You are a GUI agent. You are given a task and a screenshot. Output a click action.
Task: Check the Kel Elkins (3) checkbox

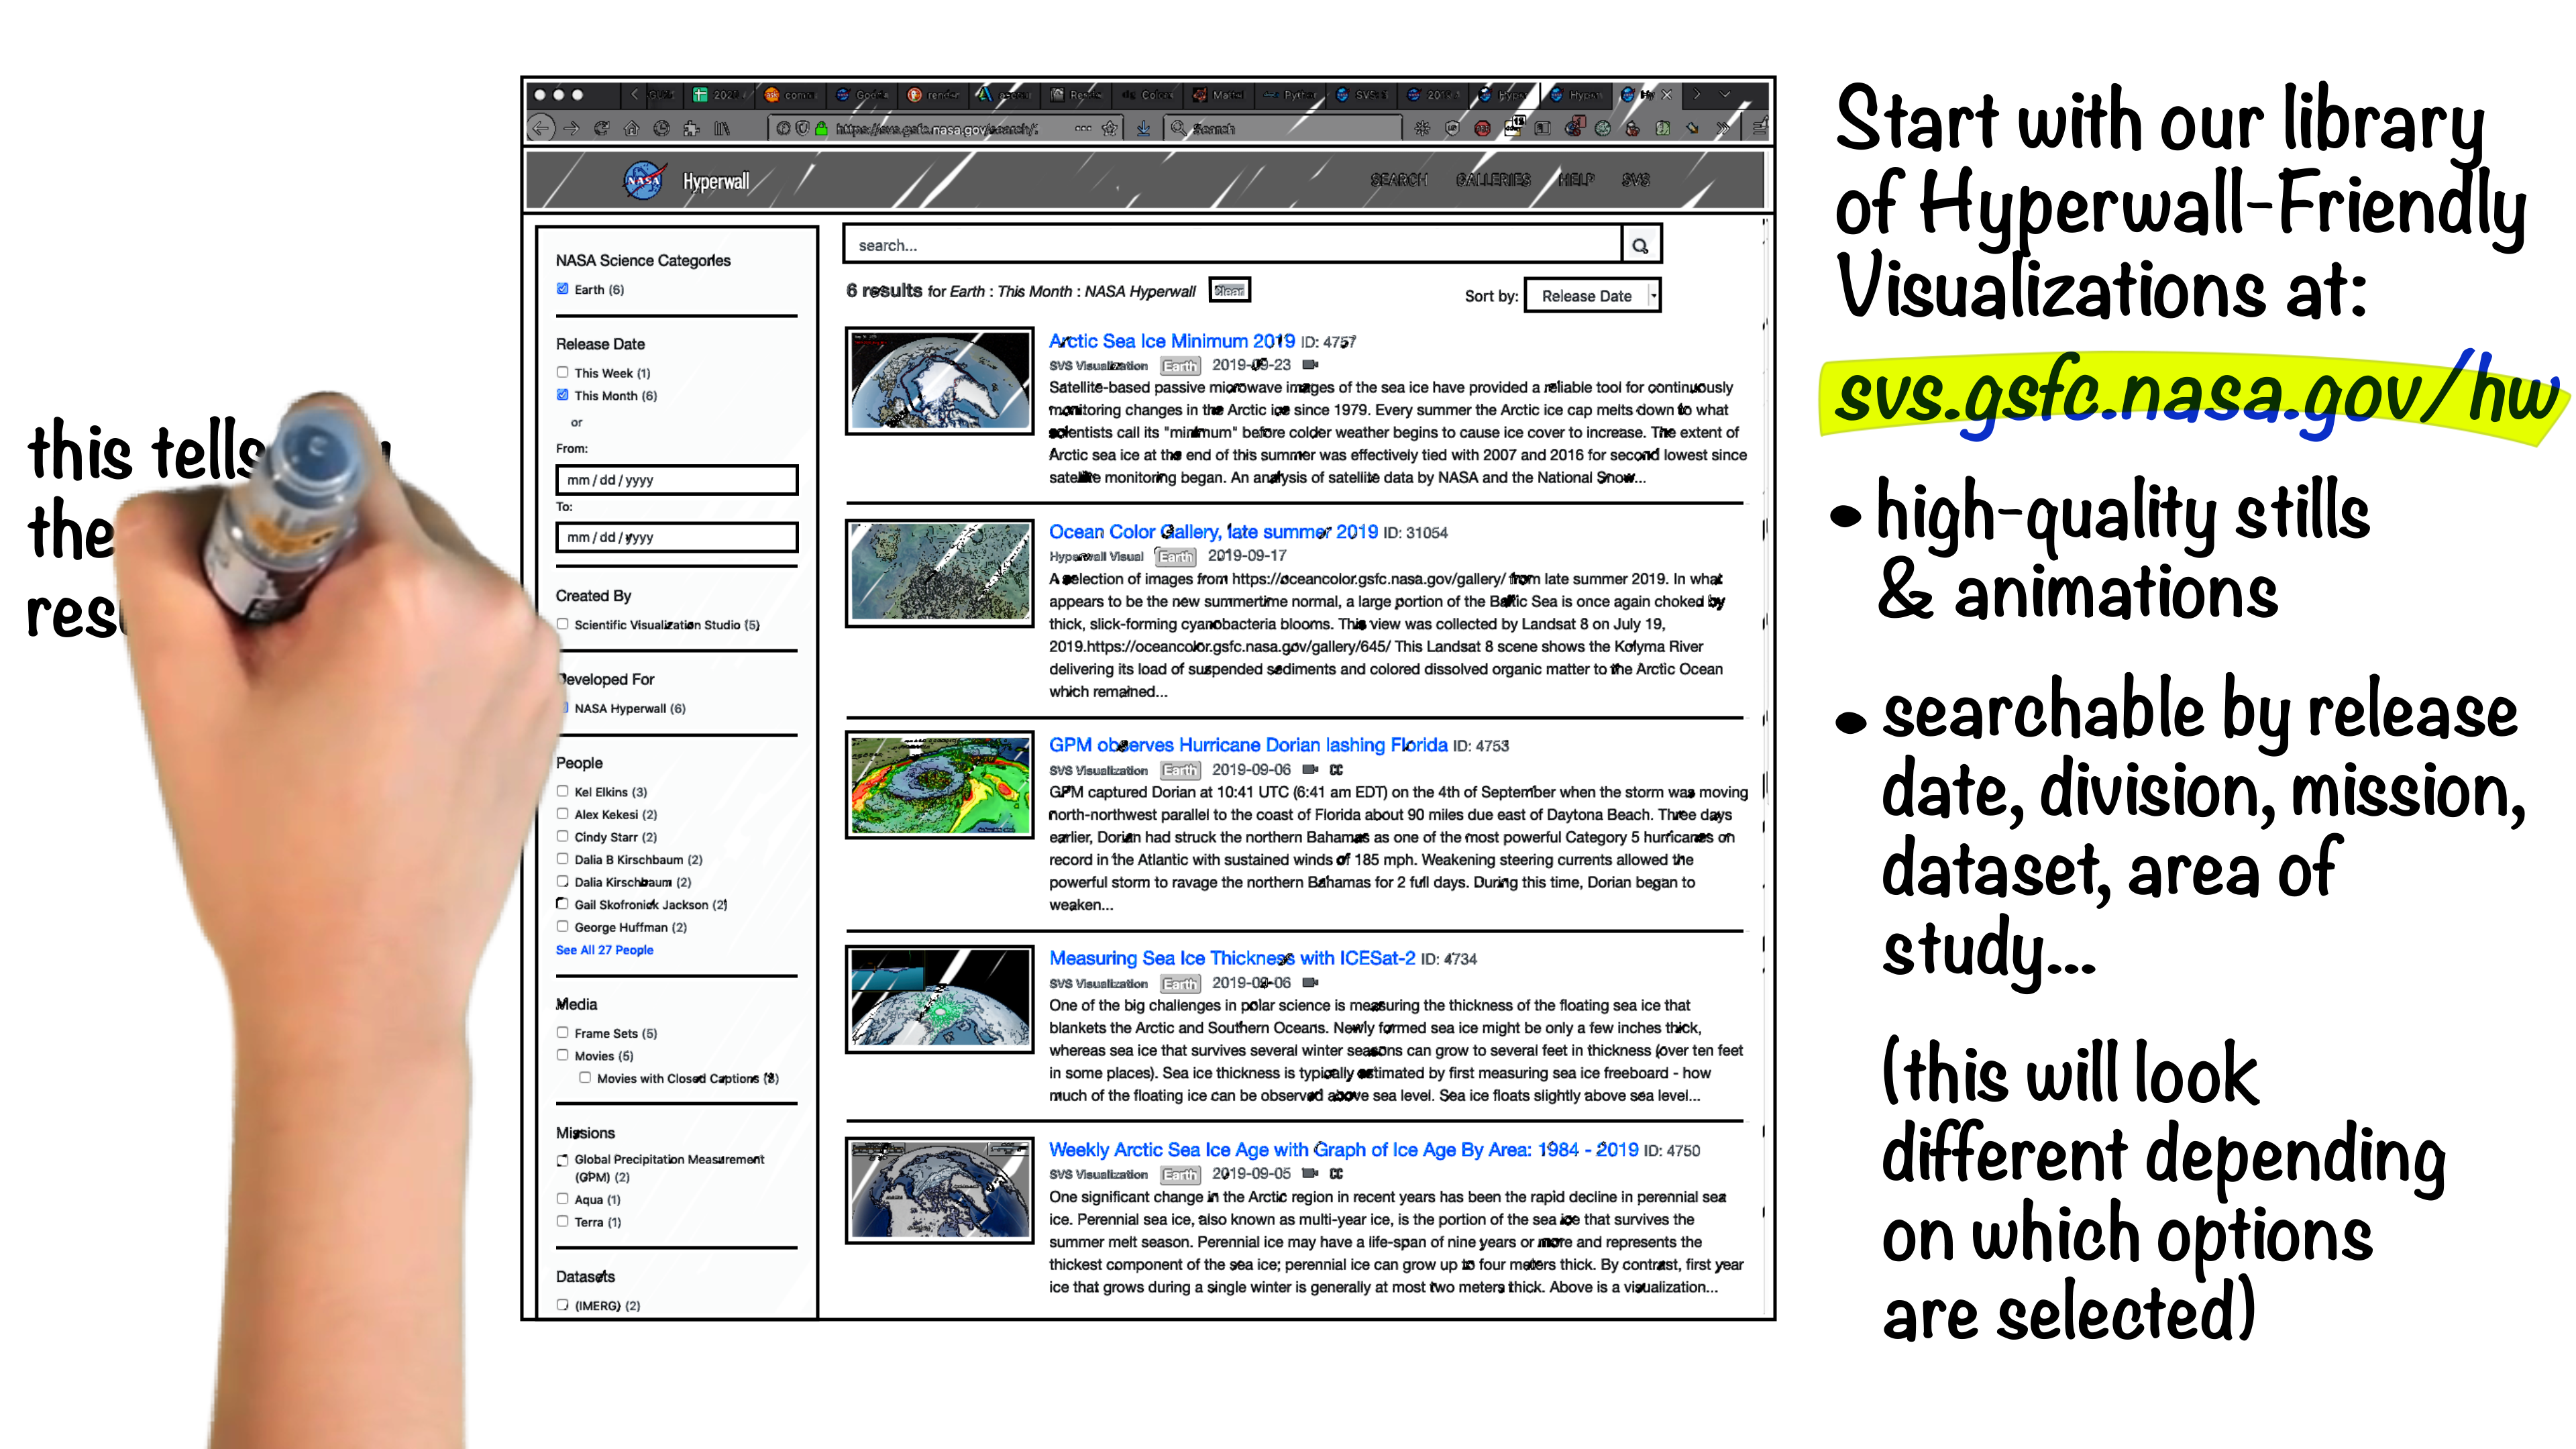point(562,791)
